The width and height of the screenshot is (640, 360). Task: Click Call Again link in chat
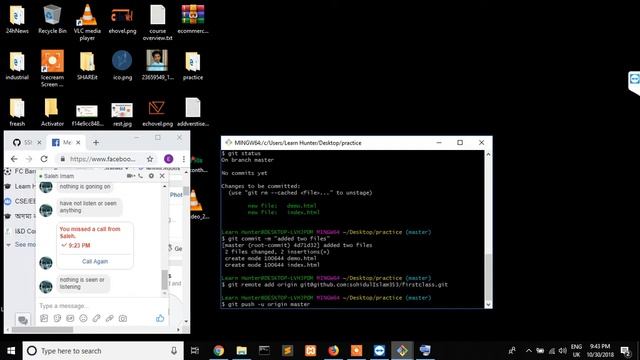[95, 261]
